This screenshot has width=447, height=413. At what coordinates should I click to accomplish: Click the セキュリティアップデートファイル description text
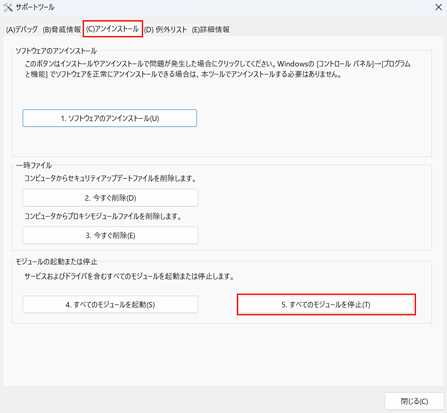110,178
